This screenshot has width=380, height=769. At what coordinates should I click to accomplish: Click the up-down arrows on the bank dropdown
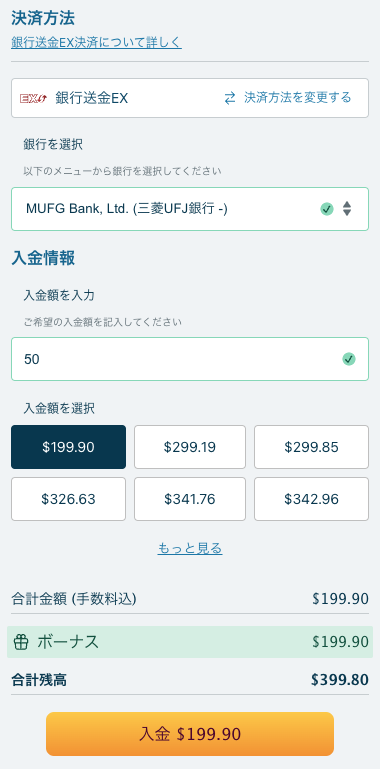point(347,209)
